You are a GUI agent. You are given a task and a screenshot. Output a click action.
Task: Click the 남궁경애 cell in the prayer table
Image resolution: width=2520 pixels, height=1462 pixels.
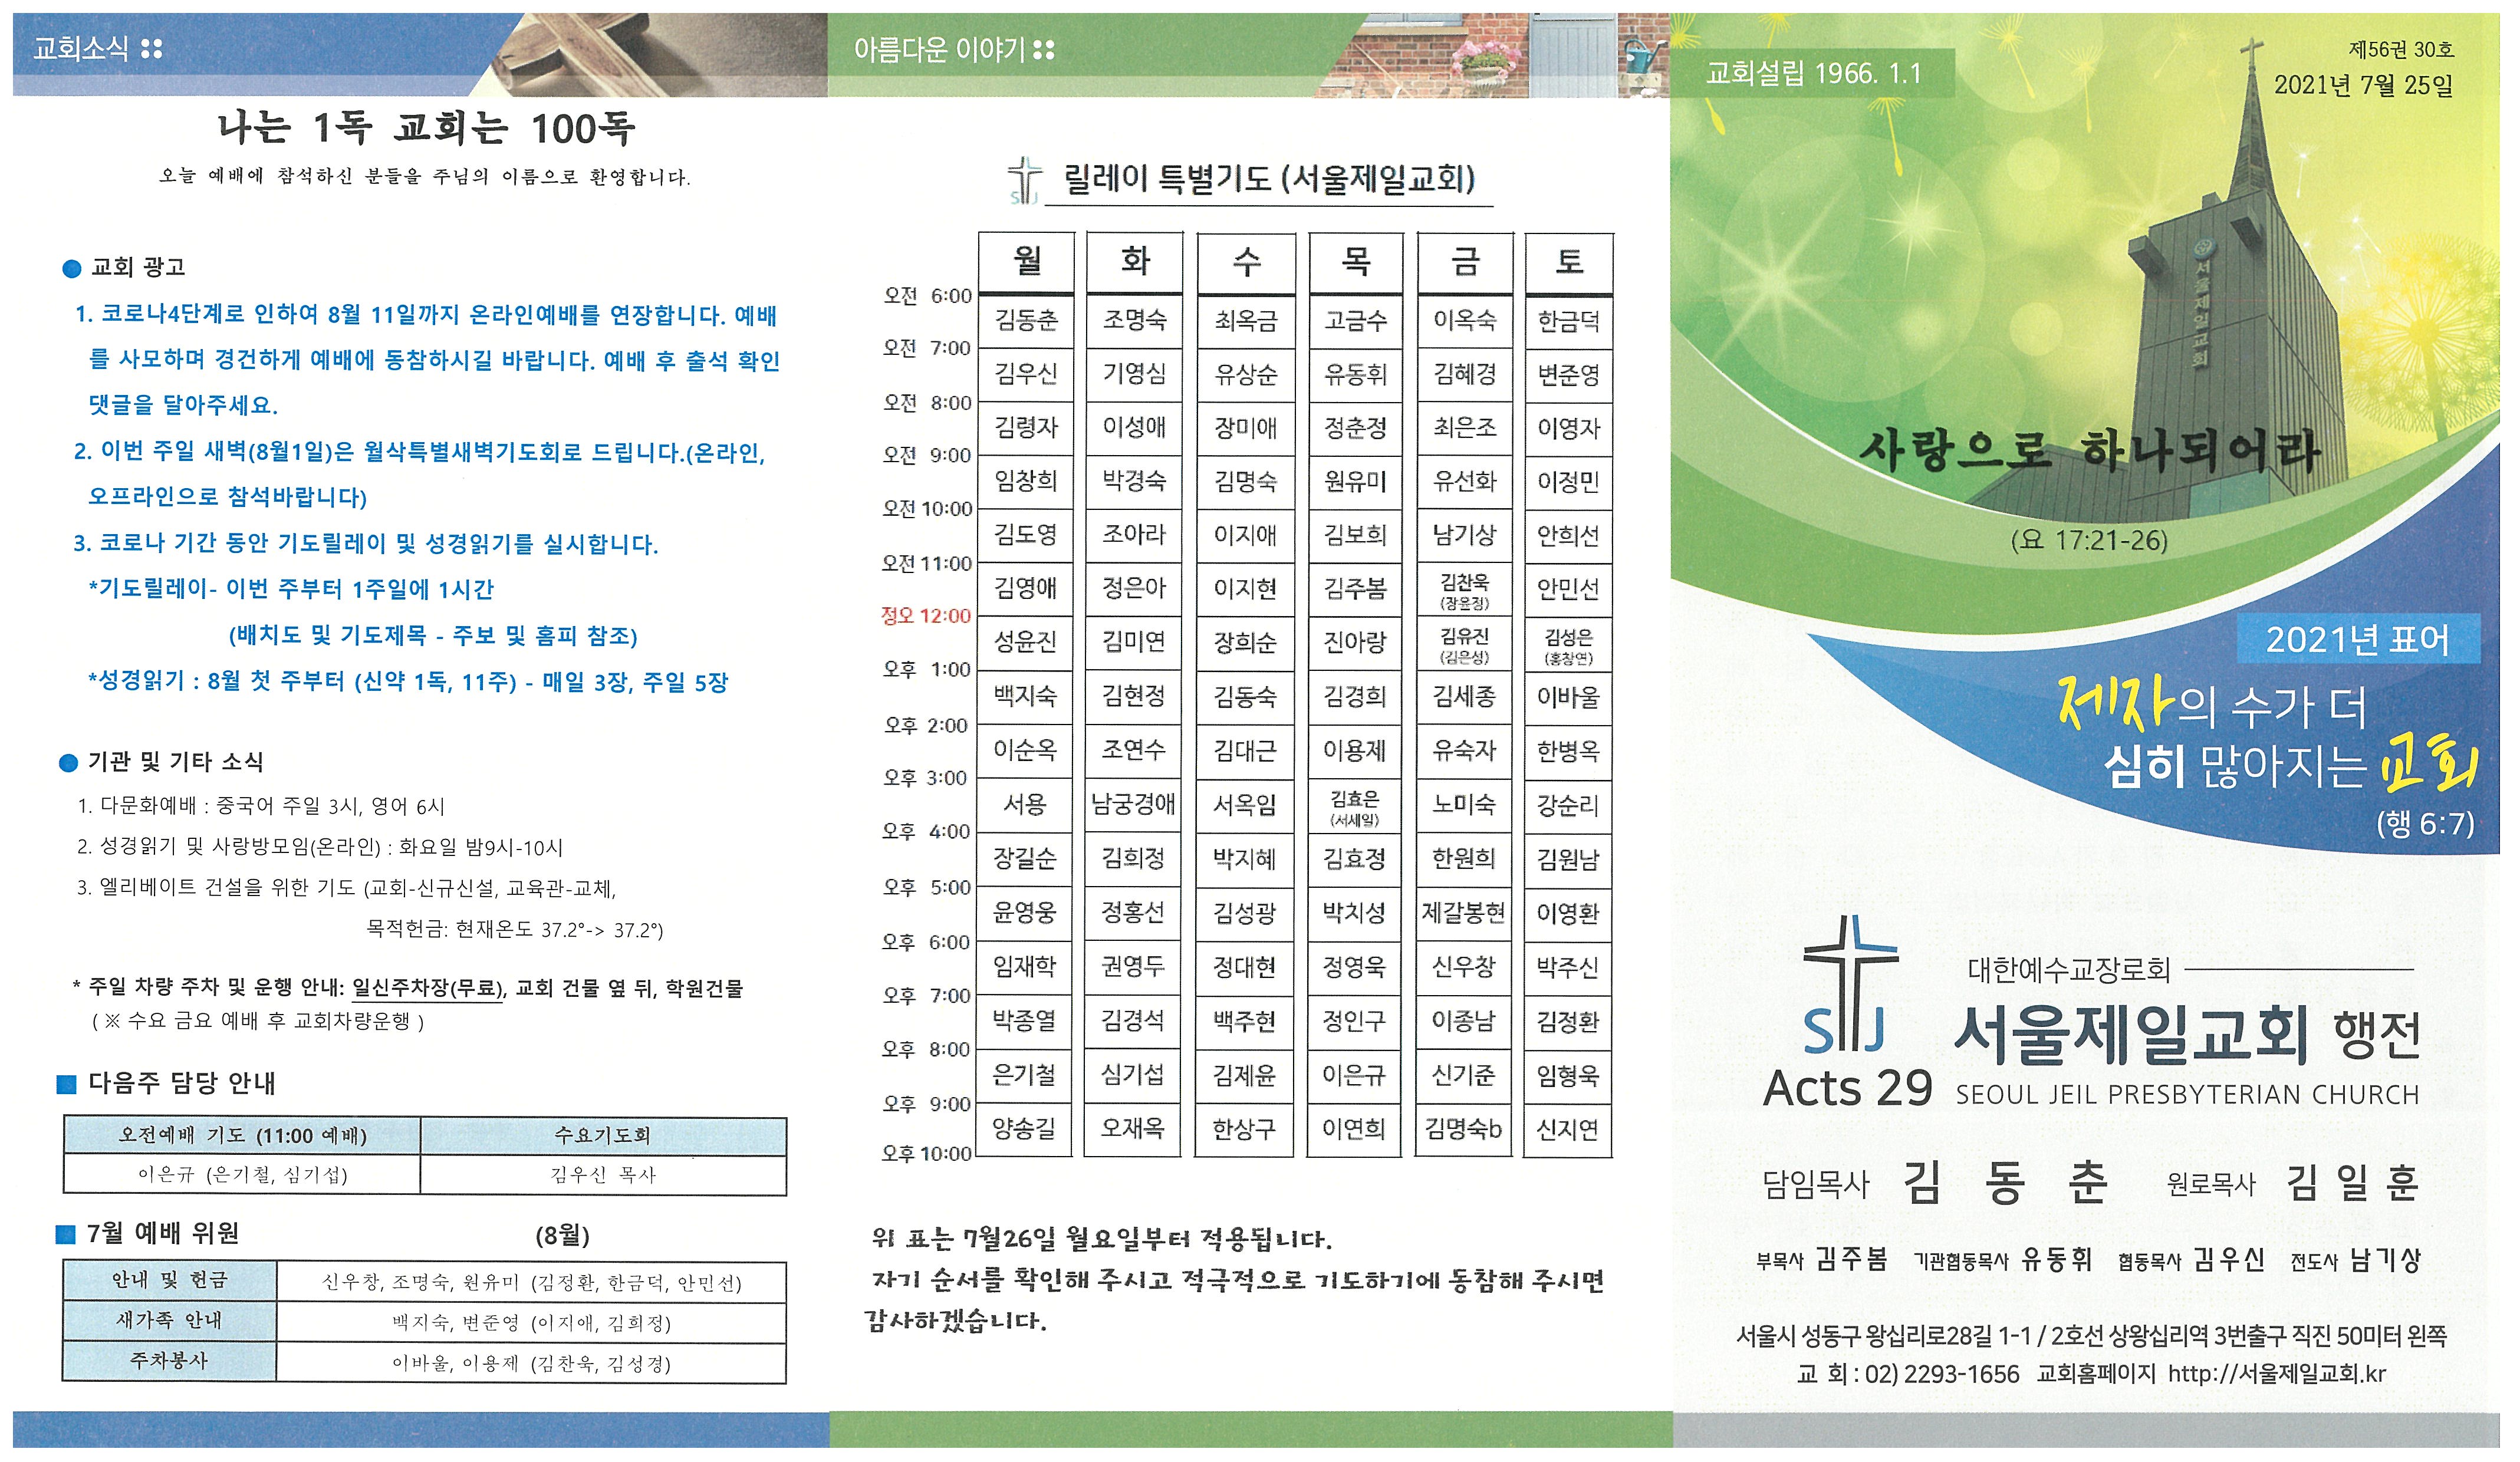1134,805
